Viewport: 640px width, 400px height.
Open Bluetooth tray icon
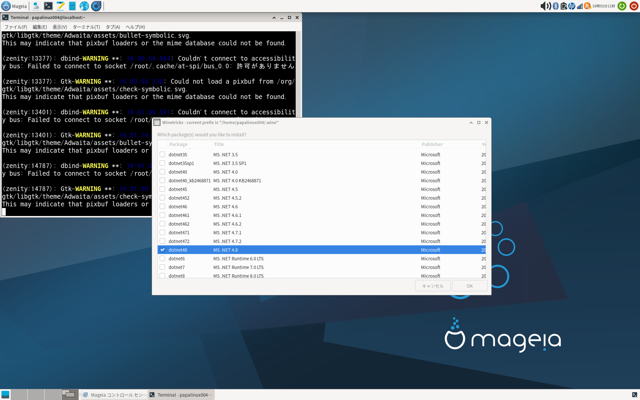556,6
